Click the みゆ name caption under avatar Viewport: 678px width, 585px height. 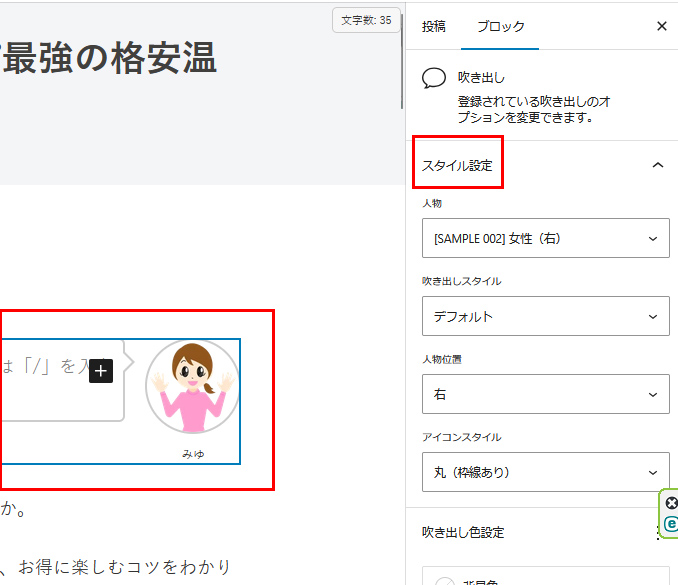pos(193,454)
